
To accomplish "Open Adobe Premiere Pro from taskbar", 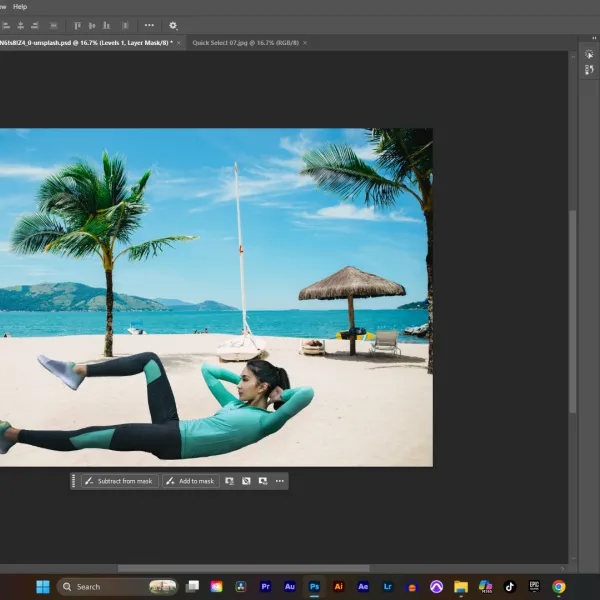I will point(265,587).
